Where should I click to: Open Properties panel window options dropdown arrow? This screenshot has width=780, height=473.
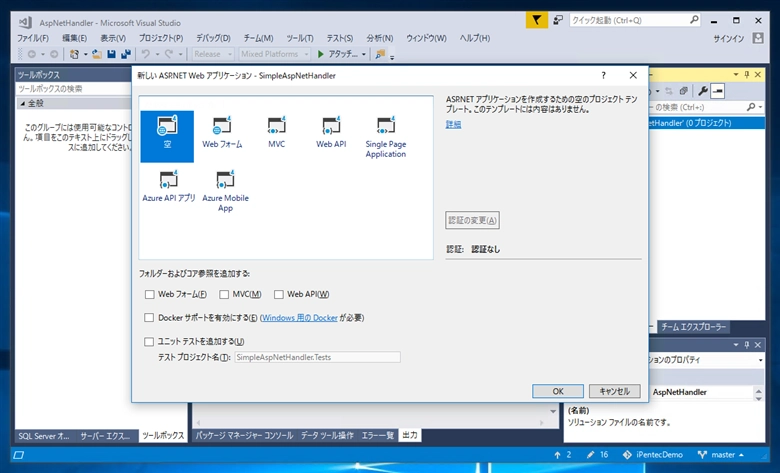(x=736, y=345)
